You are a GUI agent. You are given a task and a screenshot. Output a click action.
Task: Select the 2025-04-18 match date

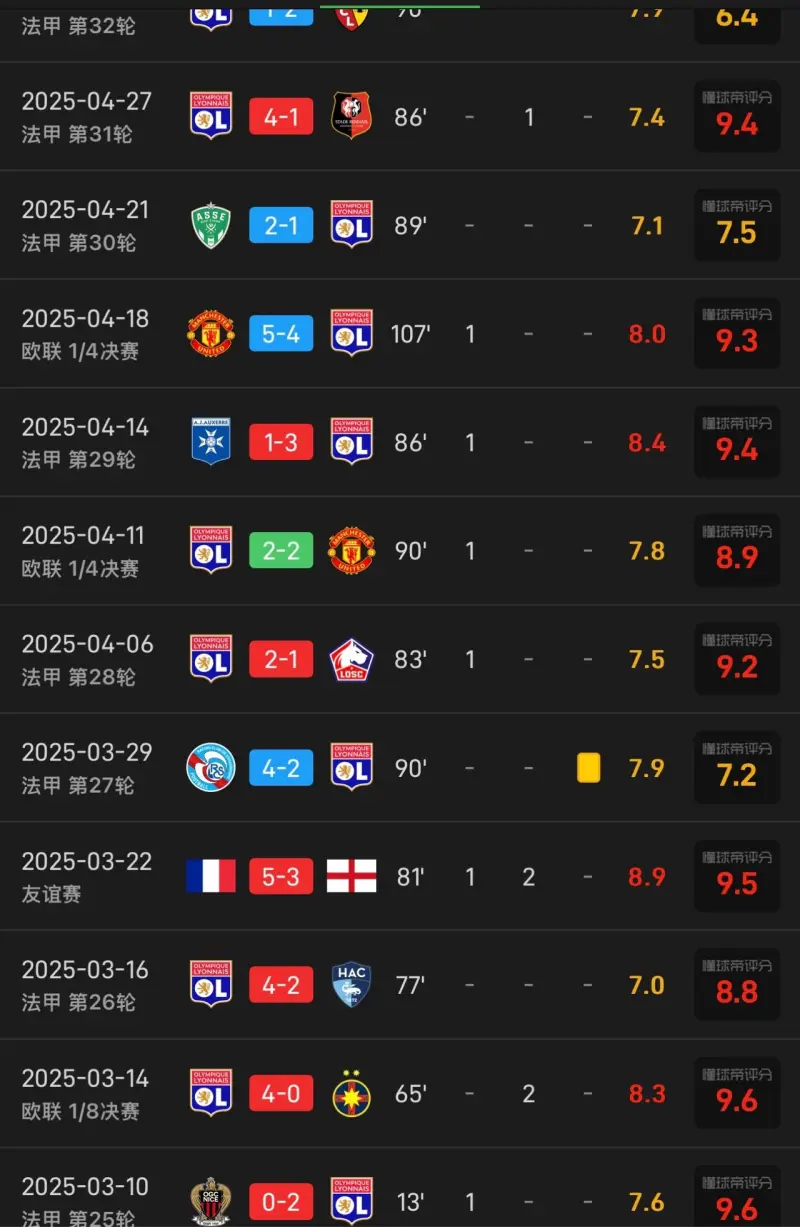point(85,318)
